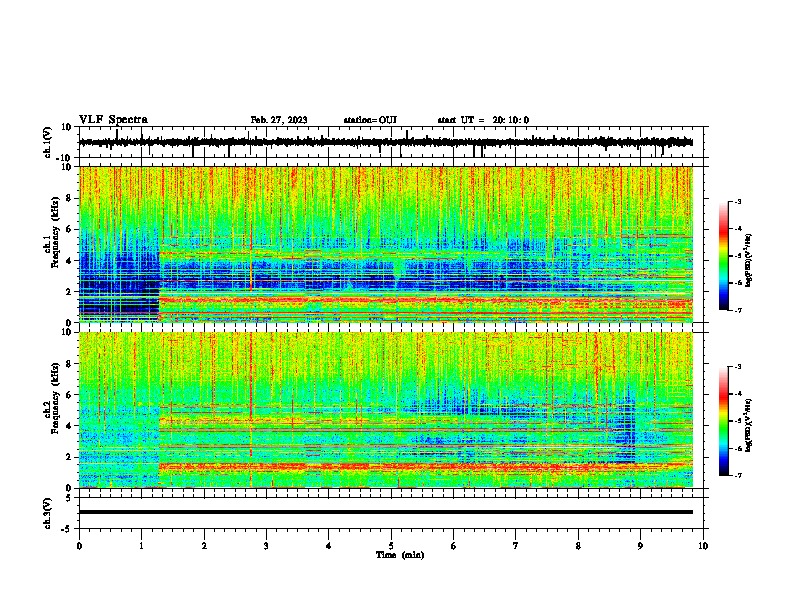This screenshot has height=612, width=792.
Task: Click the "8" kHz tick on the ch.2 frequency axis
Action: point(69,364)
